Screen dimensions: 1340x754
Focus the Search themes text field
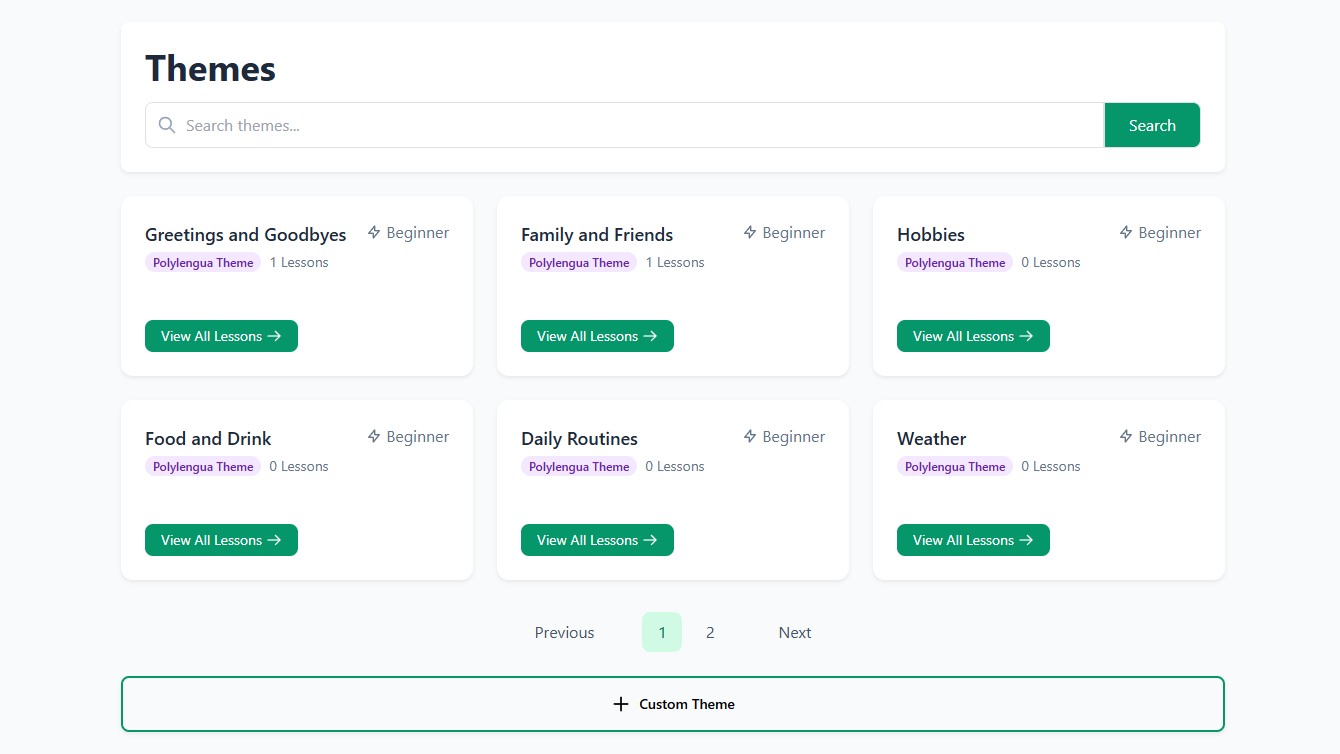tap(640, 125)
